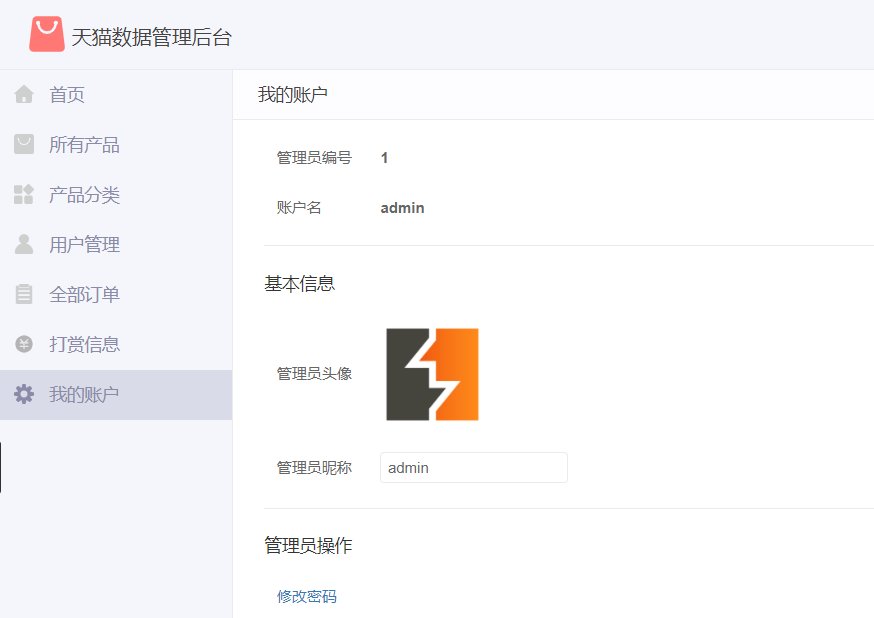Select 产品分类 in the sidebar
874x618 pixels.
tap(116, 194)
